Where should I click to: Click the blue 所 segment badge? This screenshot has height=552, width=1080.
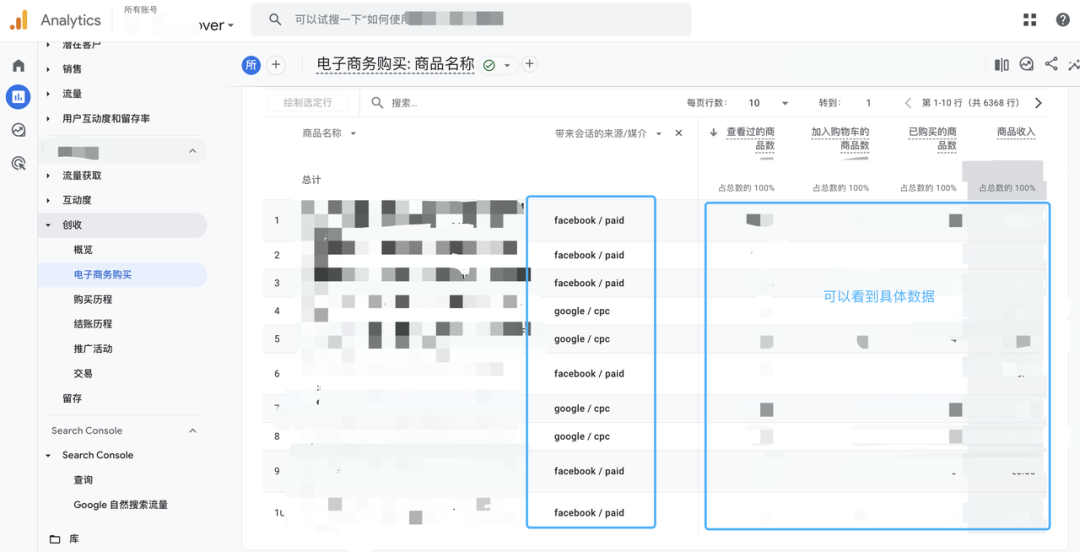251,65
